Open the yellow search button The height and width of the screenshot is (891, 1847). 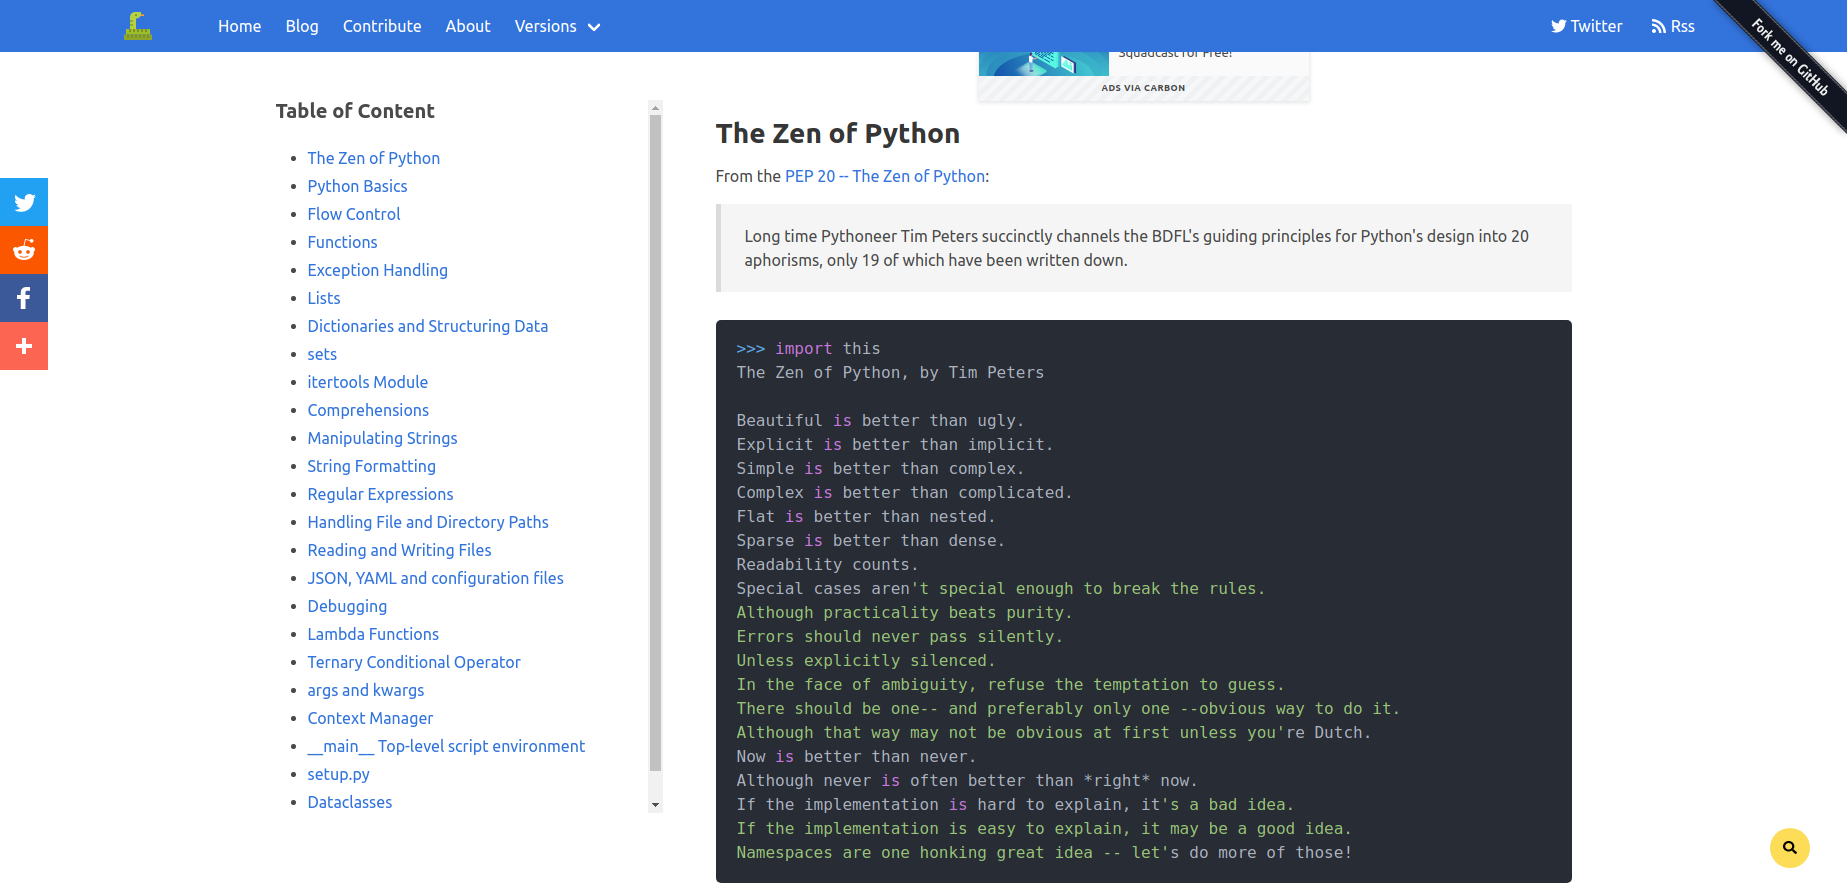pyautogui.click(x=1790, y=848)
